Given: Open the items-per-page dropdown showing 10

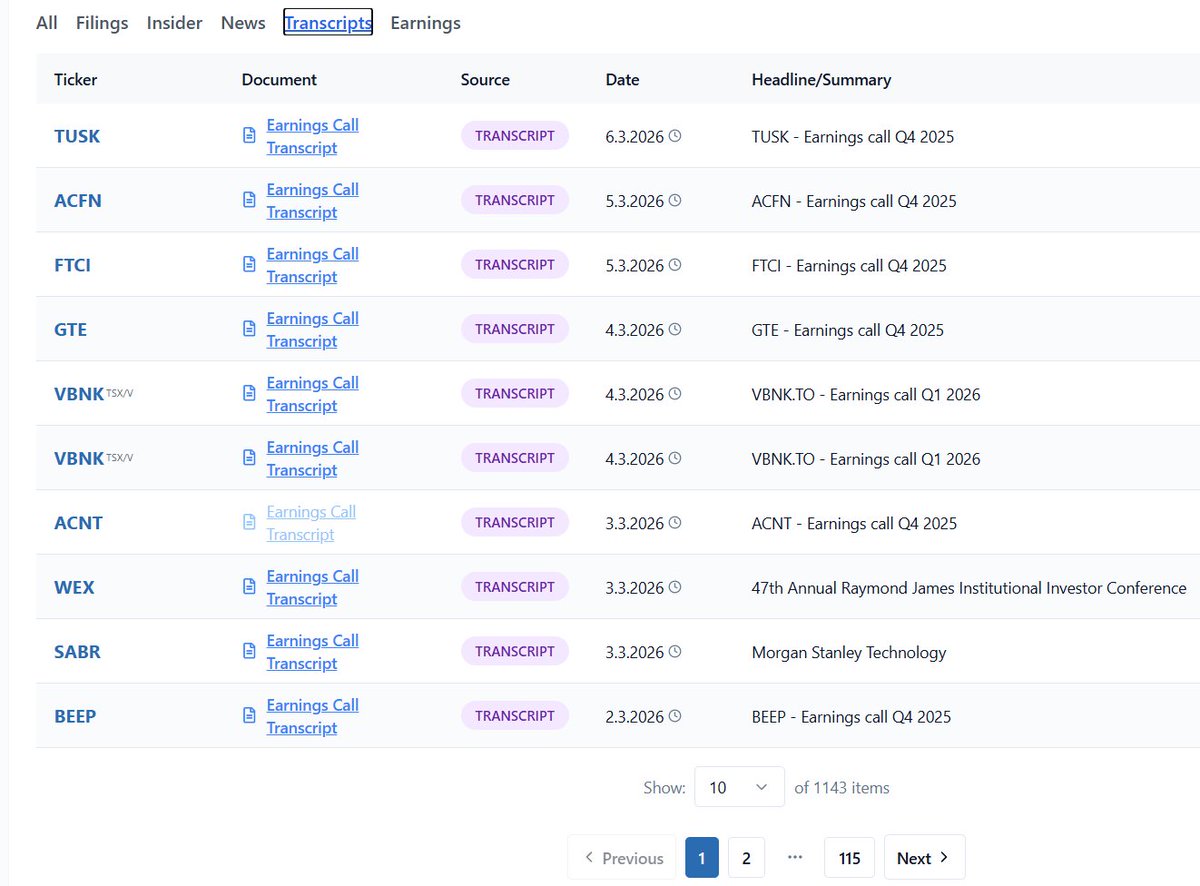Looking at the screenshot, I should [x=739, y=787].
